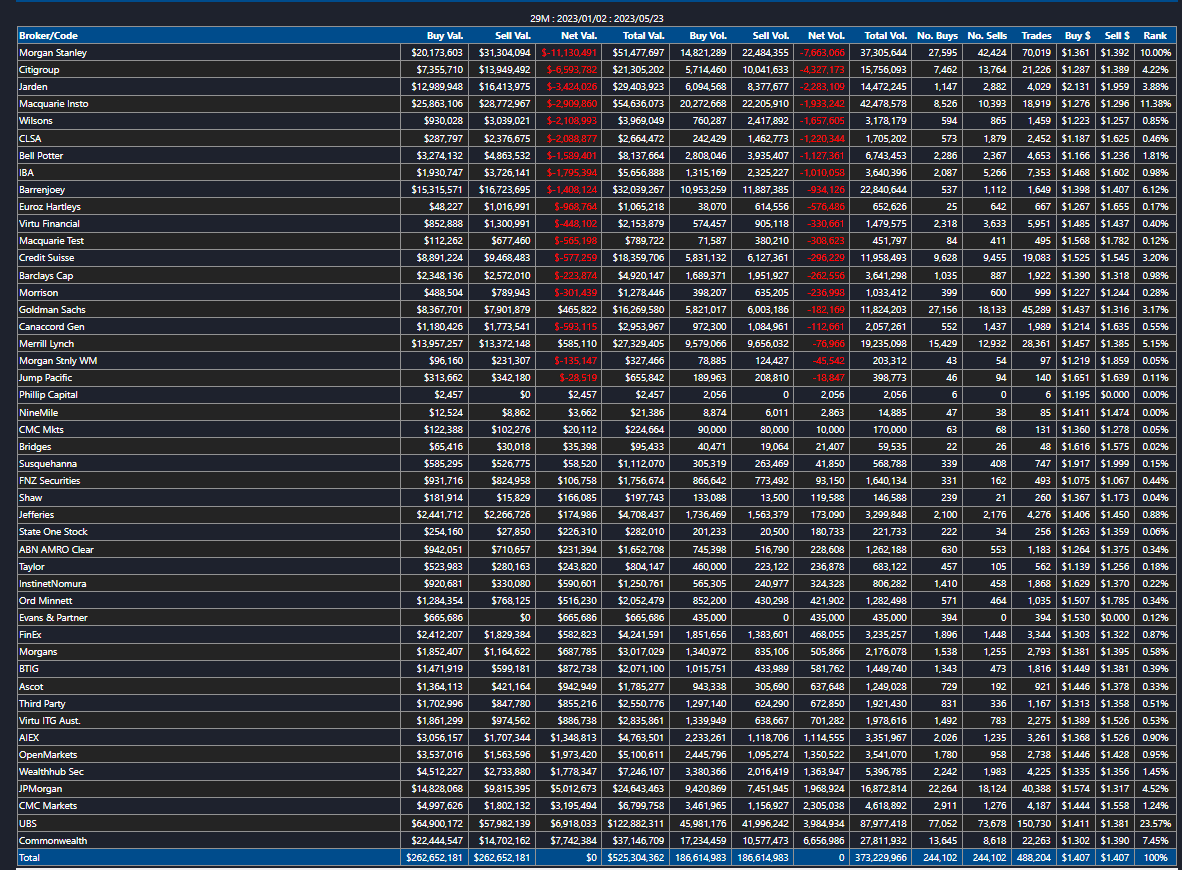This screenshot has width=1182, height=870.
Task: Select the Macquarie Test broker name
Action: [x=51, y=240]
